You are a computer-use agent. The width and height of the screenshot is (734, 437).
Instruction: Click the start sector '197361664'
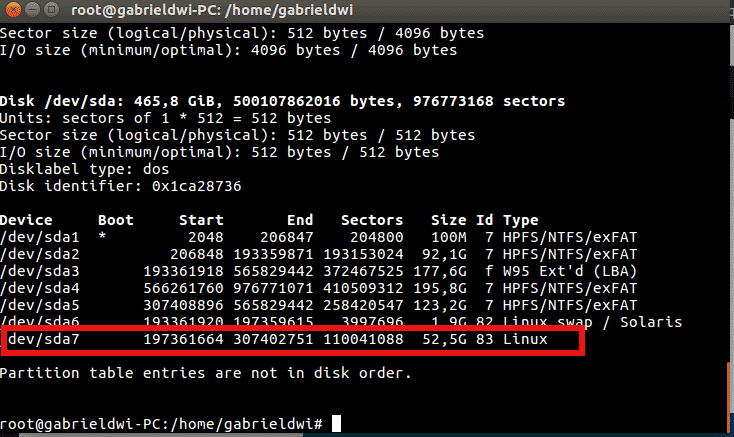184,339
